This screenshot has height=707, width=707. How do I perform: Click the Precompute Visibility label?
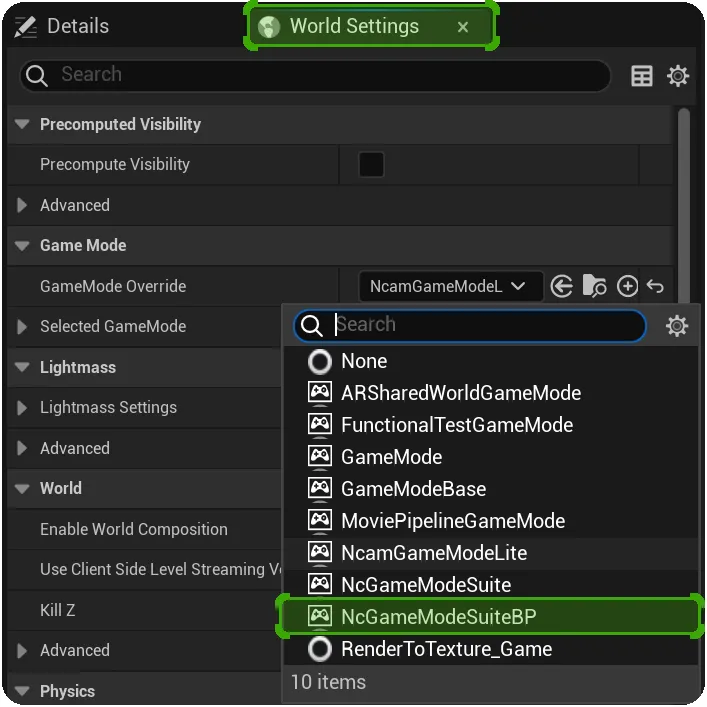click(x=115, y=165)
